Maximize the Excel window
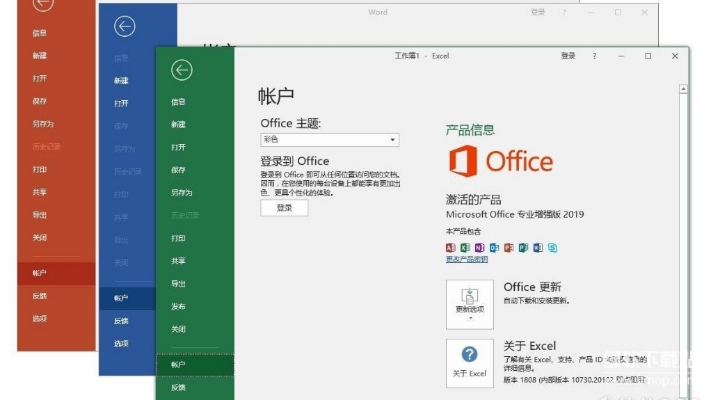Image resolution: width=712 pixels, height=400 pixels. [x=648, y=56]
